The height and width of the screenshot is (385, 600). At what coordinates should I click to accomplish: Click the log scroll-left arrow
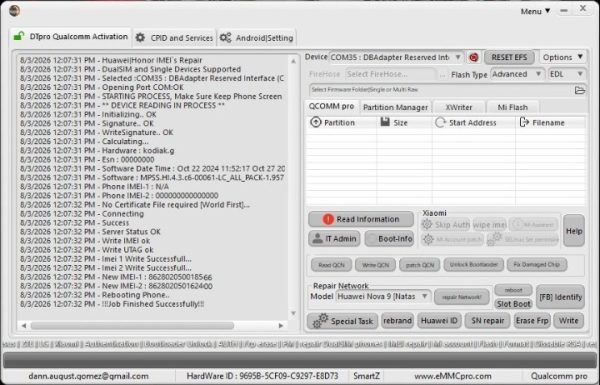24,326
